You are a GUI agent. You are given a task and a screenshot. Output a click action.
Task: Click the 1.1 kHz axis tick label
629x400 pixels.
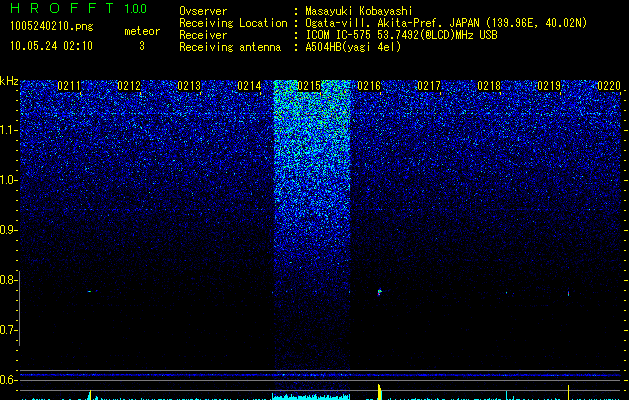click(9, 130)
